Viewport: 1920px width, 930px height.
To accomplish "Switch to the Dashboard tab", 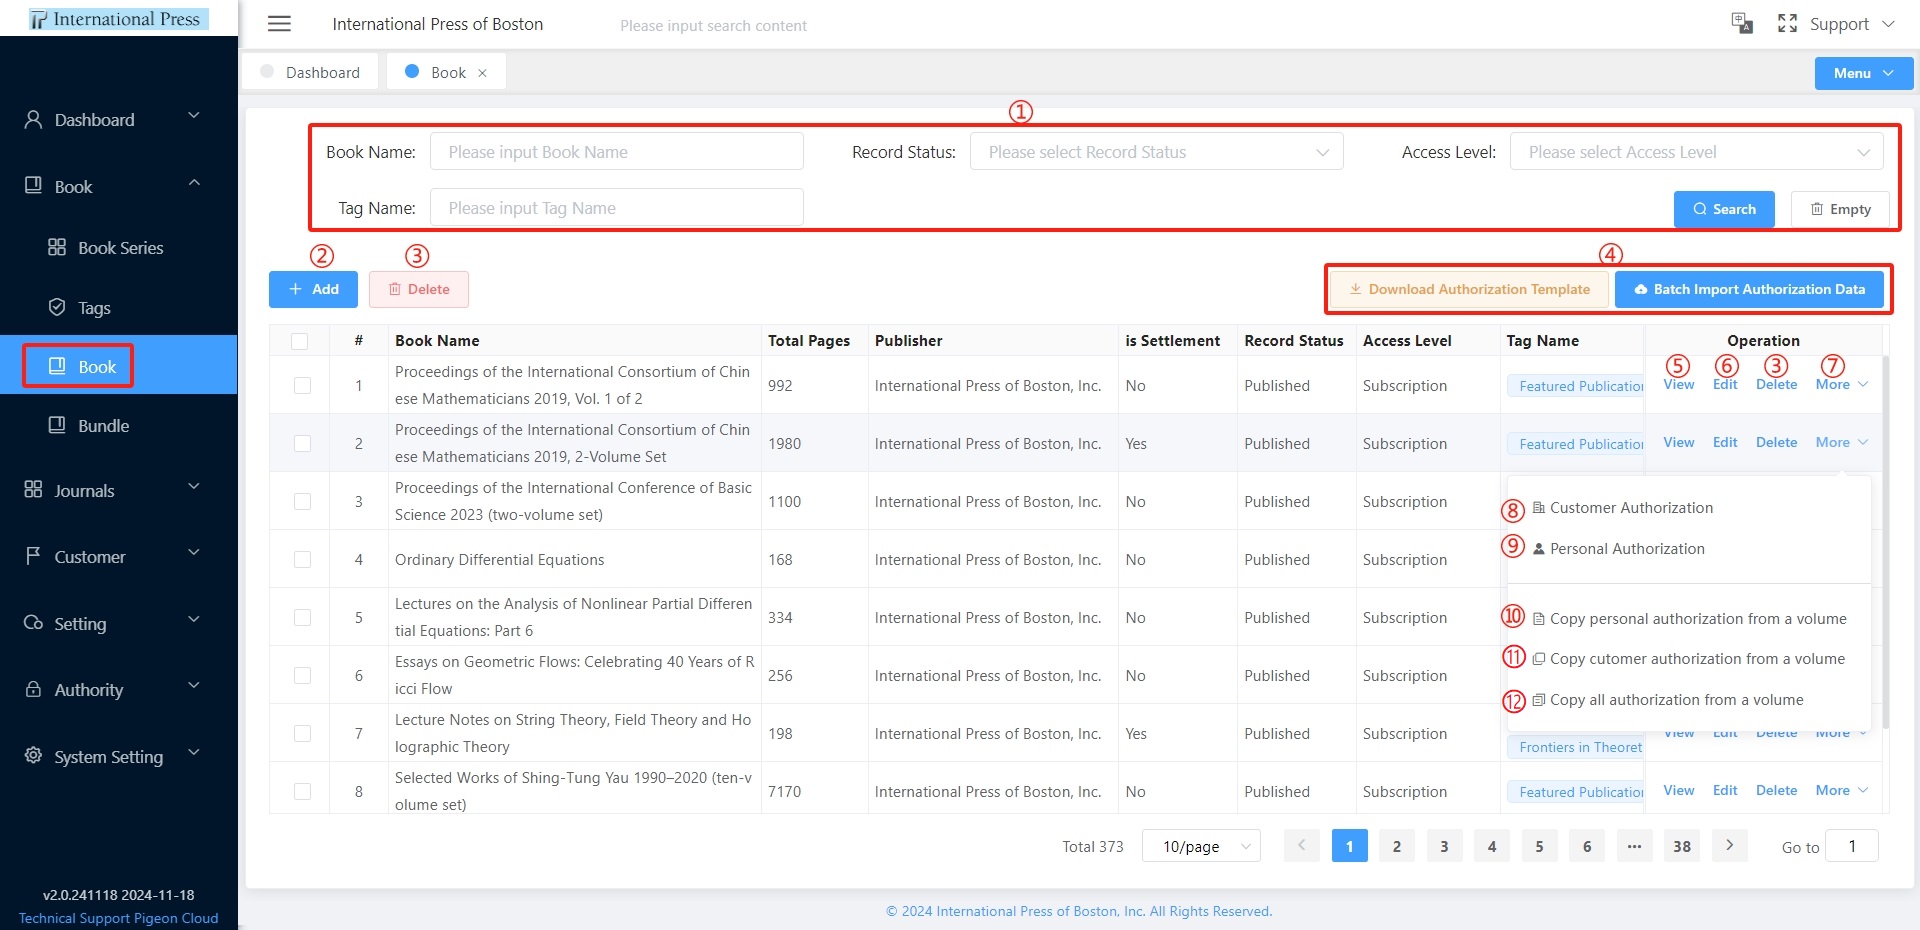I will pyautogui.click(x=310, y=72).
